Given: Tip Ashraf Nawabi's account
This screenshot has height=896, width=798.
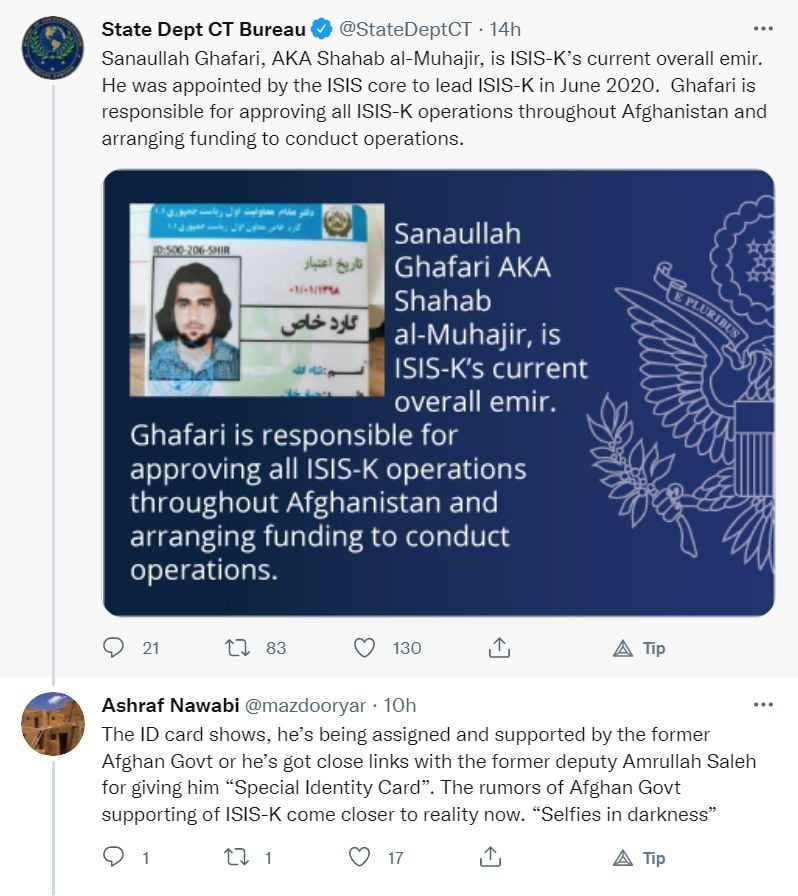Looking at the screenshot, I should (x=639, y=857).
